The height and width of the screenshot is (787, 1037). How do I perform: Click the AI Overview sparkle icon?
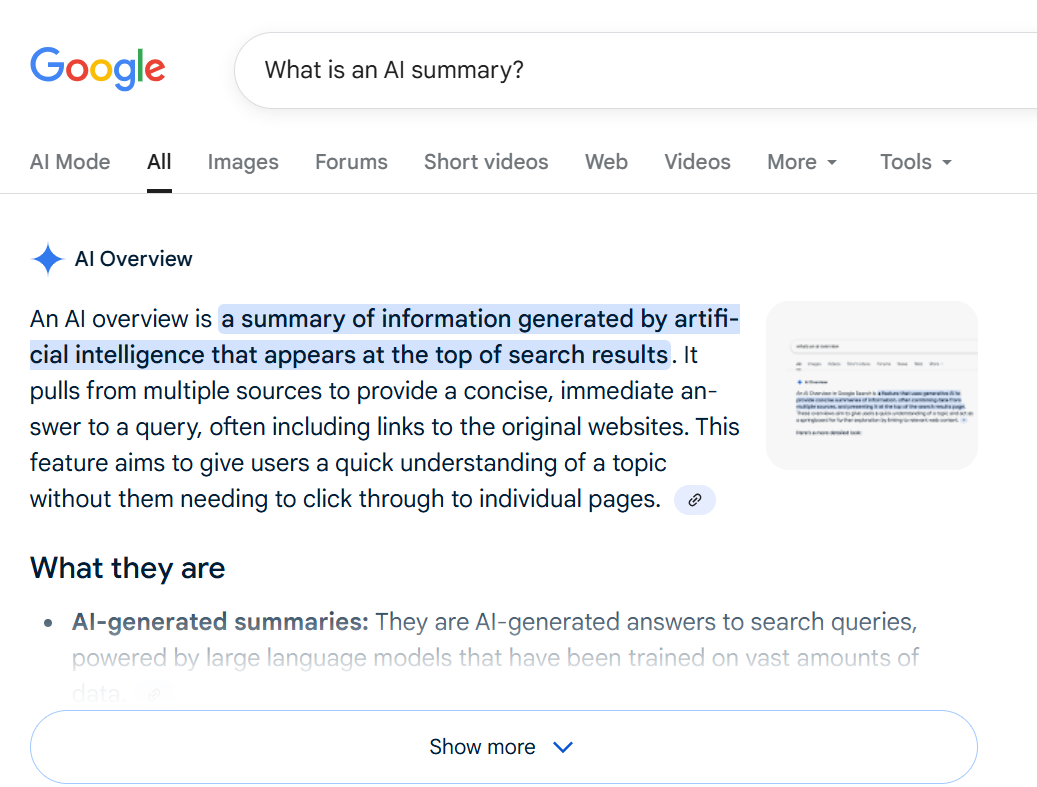coord(47,259)
